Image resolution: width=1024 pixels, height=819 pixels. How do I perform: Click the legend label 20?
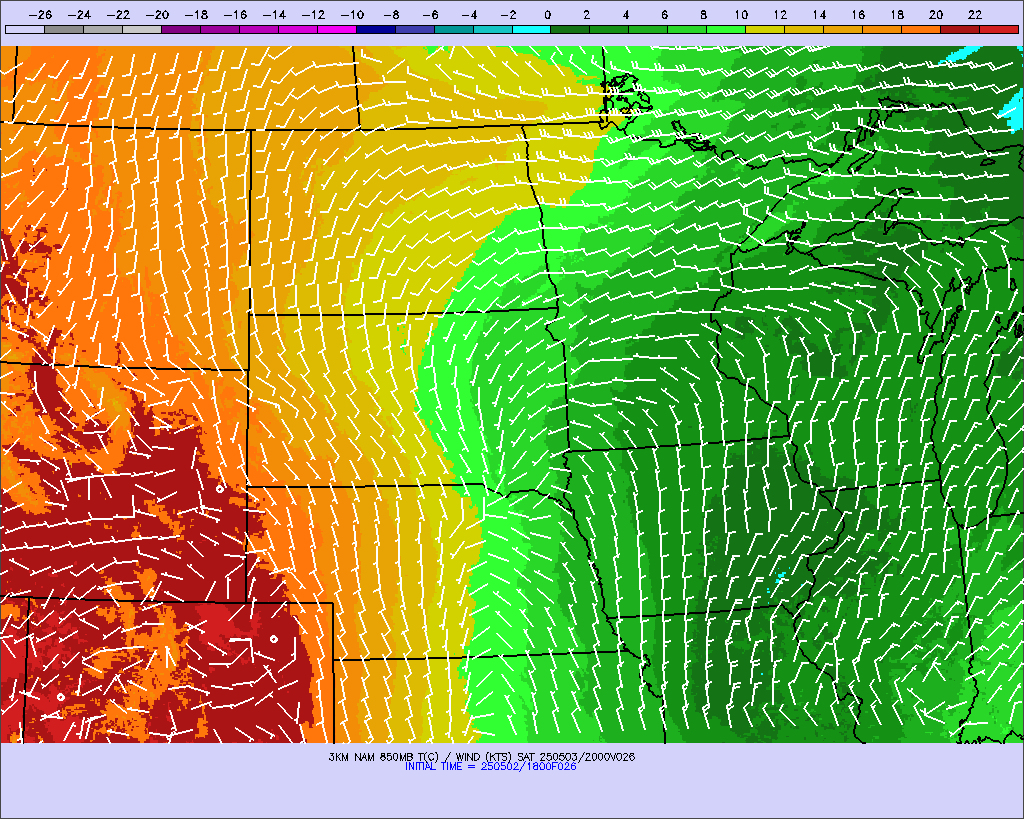point(936,15)
